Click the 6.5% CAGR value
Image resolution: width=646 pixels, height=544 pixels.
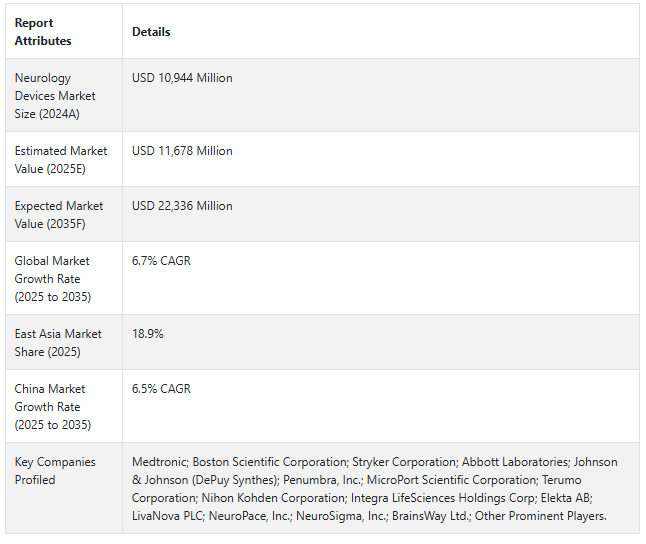[161, 389]
